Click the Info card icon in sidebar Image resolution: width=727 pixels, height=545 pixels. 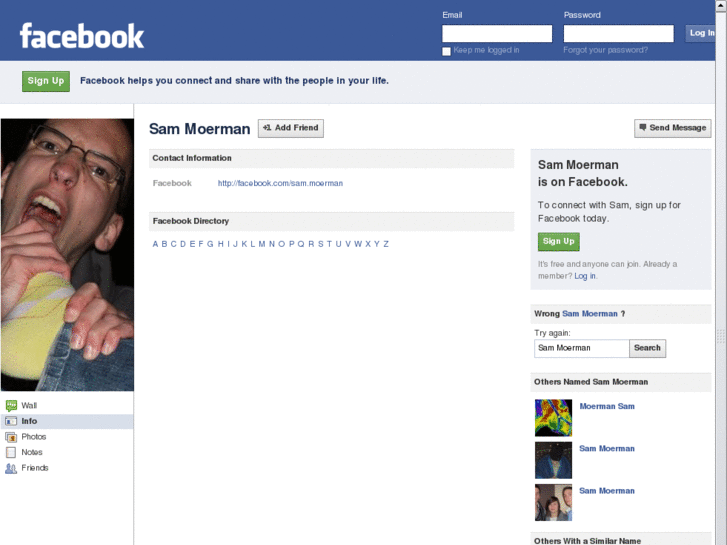click(x=11, y=421)
